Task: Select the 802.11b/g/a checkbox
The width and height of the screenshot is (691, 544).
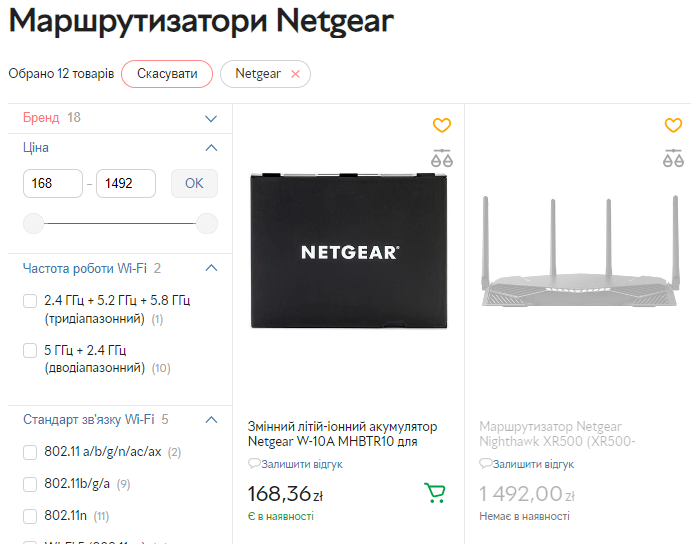Action: 30,485
